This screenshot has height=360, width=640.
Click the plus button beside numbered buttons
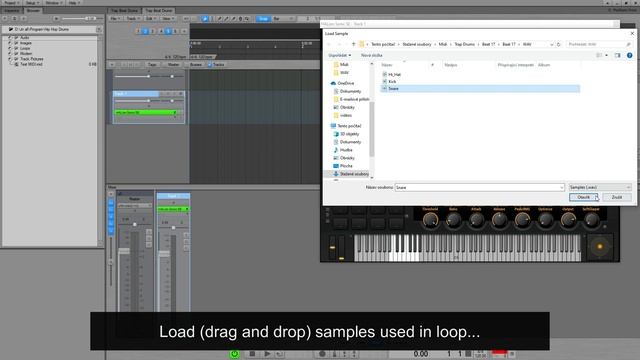(184, 31)
